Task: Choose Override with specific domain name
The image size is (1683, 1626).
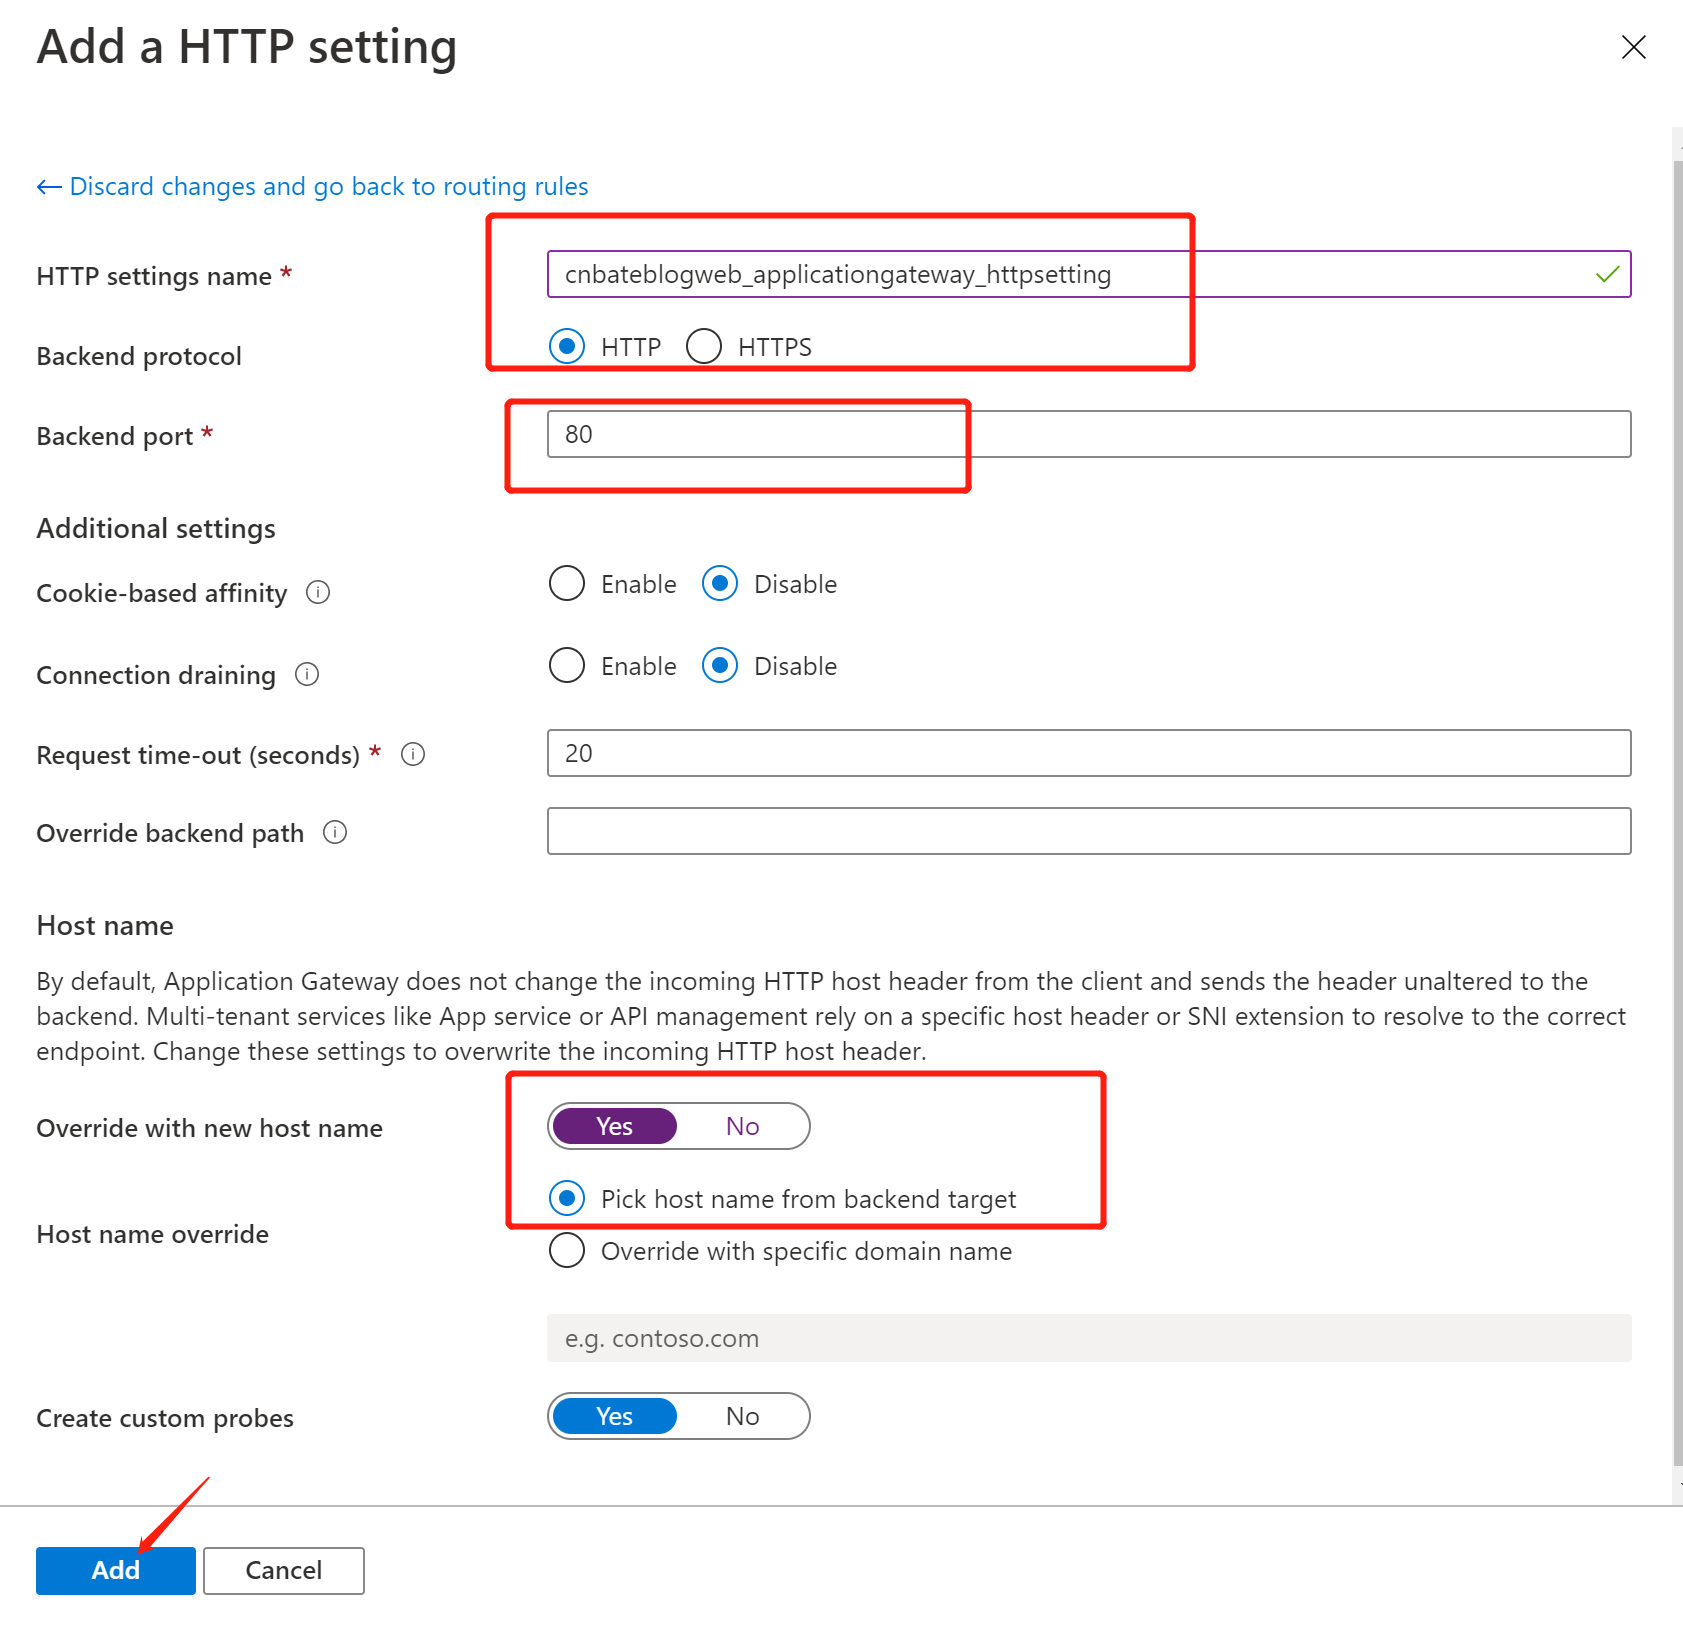Action: pos(567,1250)
